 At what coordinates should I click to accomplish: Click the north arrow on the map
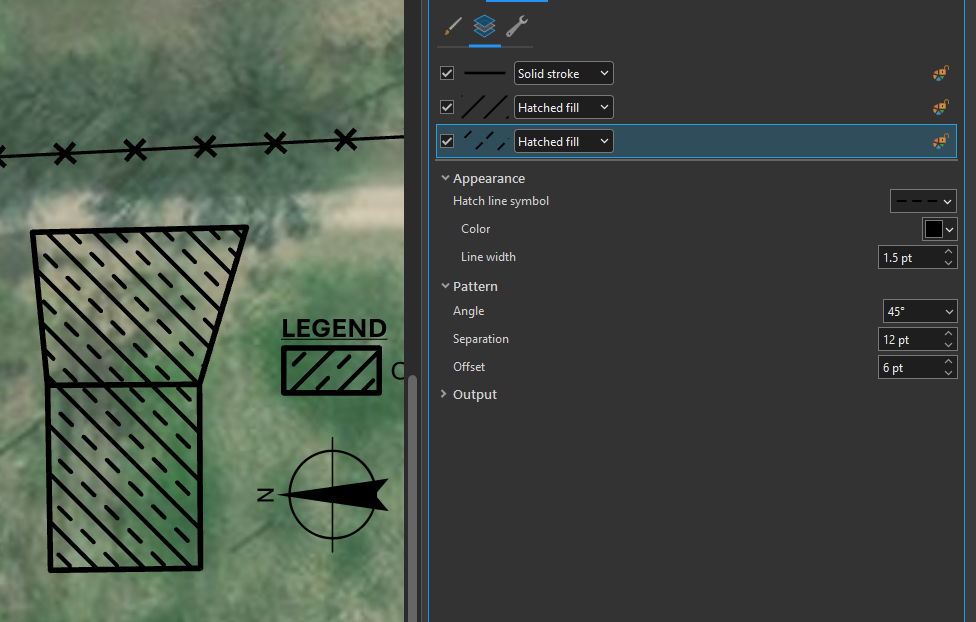pyautogui.click(x=333, y=494)
